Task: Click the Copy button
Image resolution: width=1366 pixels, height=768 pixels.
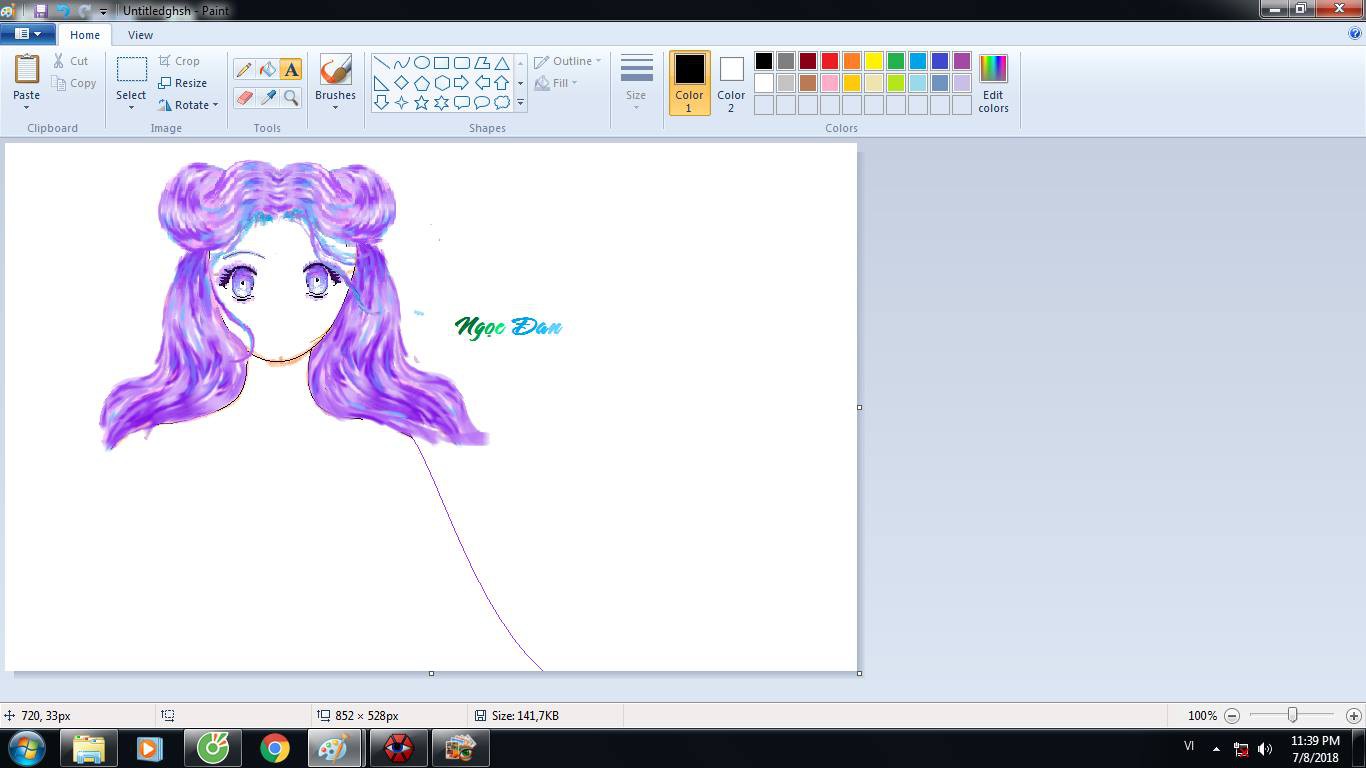Action: point(75,83)
